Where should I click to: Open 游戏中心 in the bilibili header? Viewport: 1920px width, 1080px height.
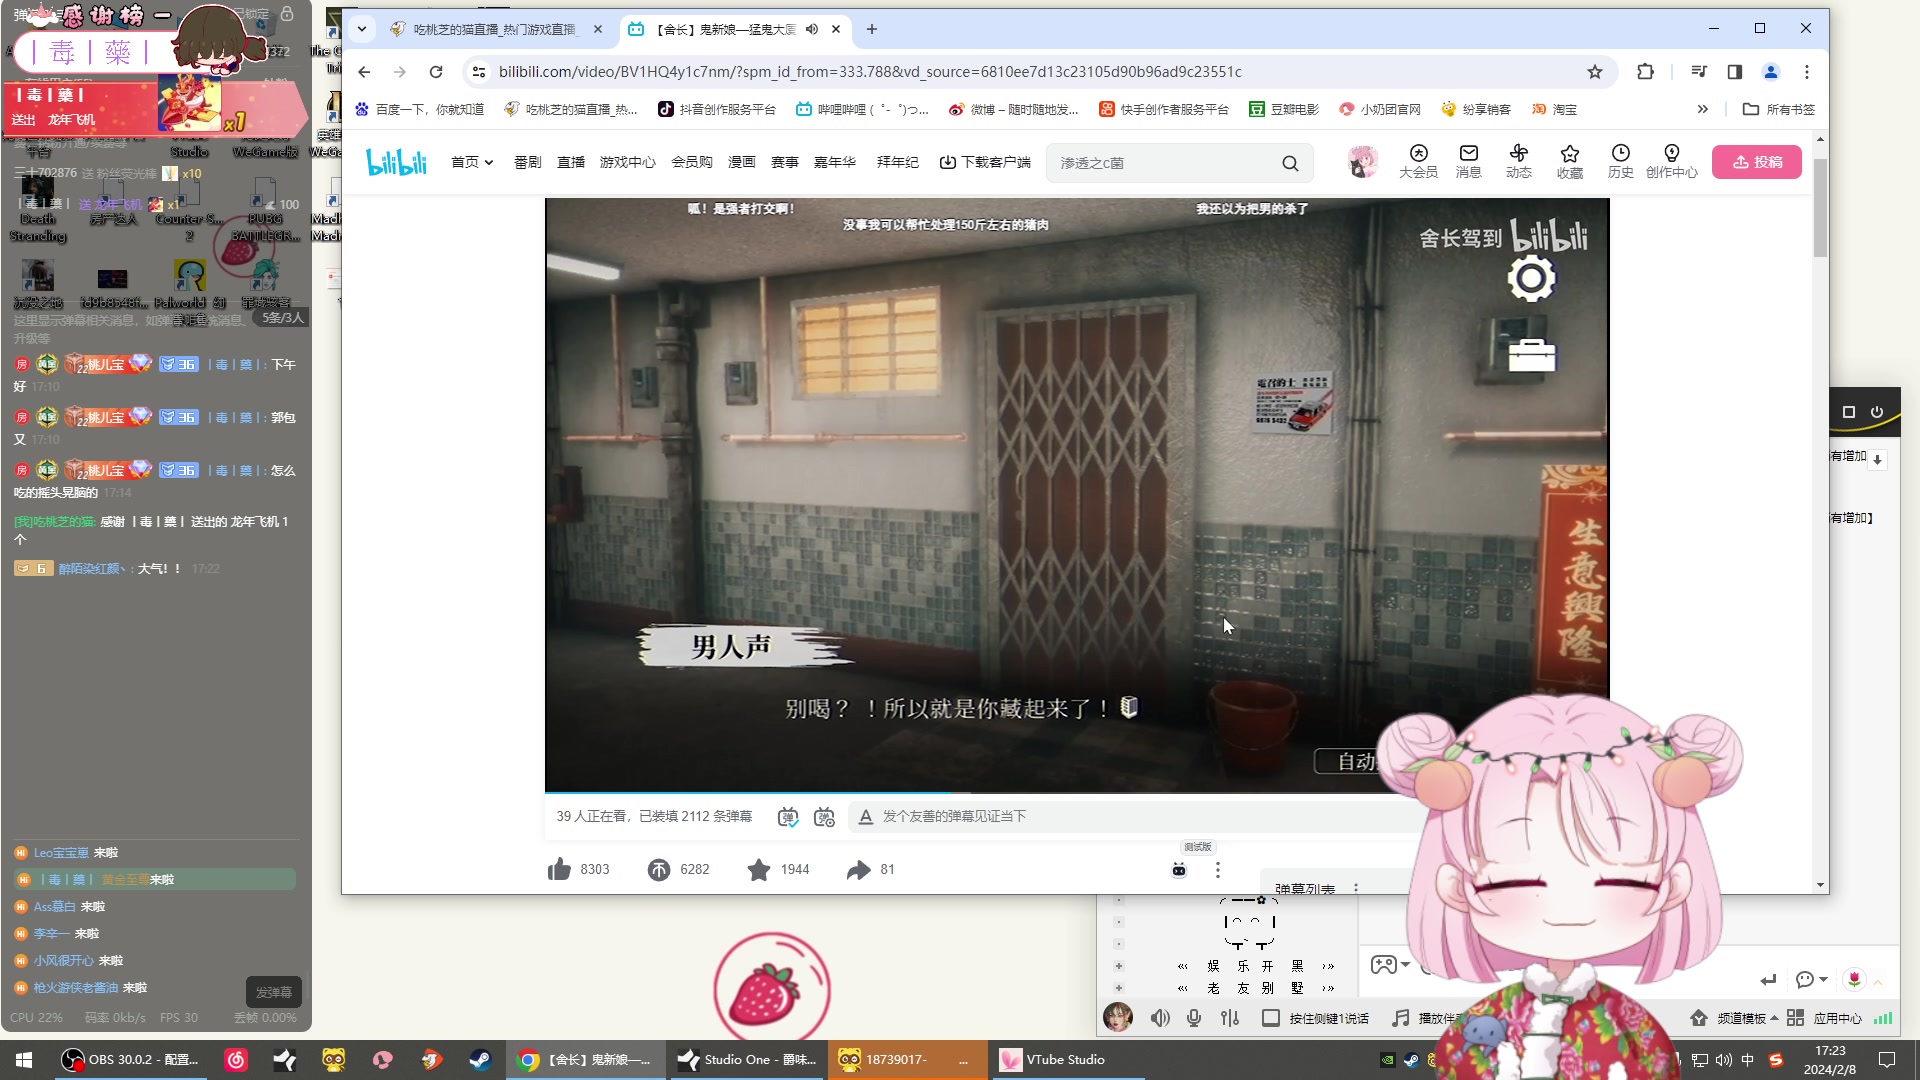click(x=628, y=162)
